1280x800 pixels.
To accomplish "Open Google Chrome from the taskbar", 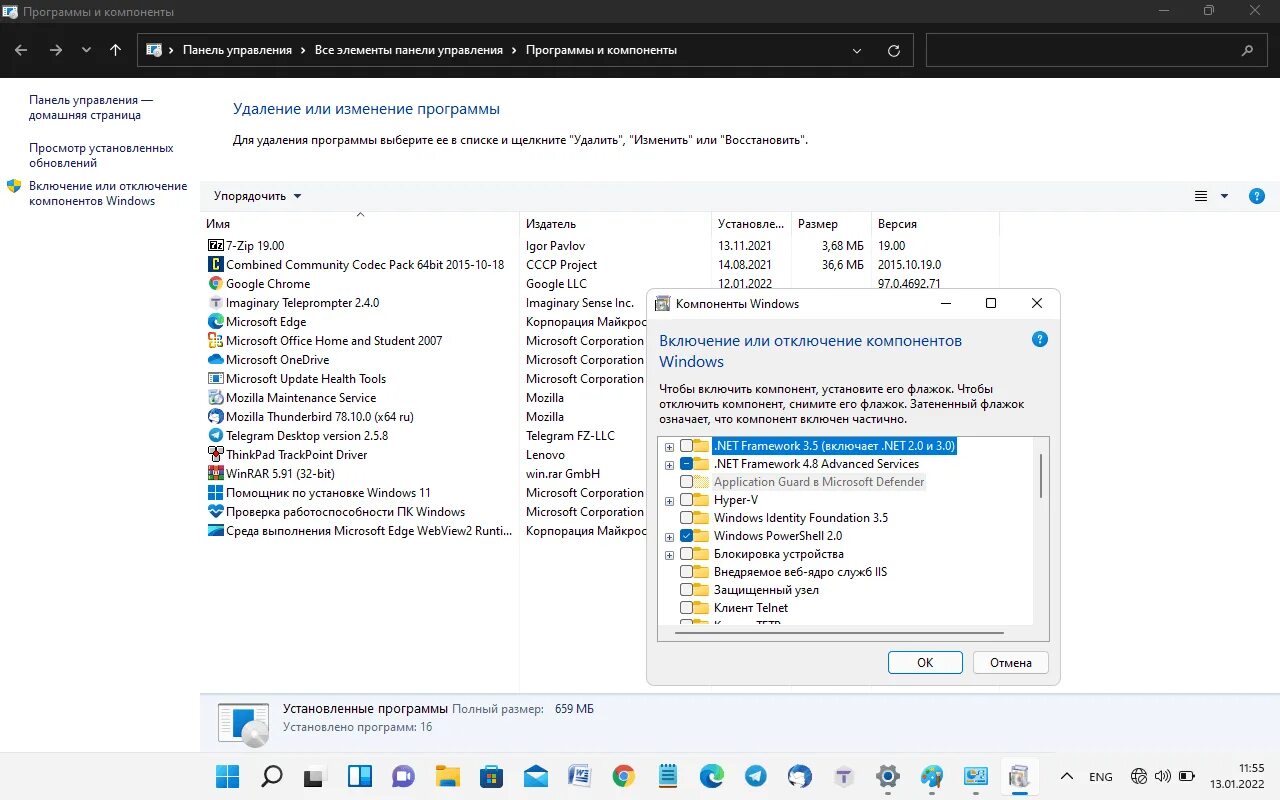I will [624, 776].
